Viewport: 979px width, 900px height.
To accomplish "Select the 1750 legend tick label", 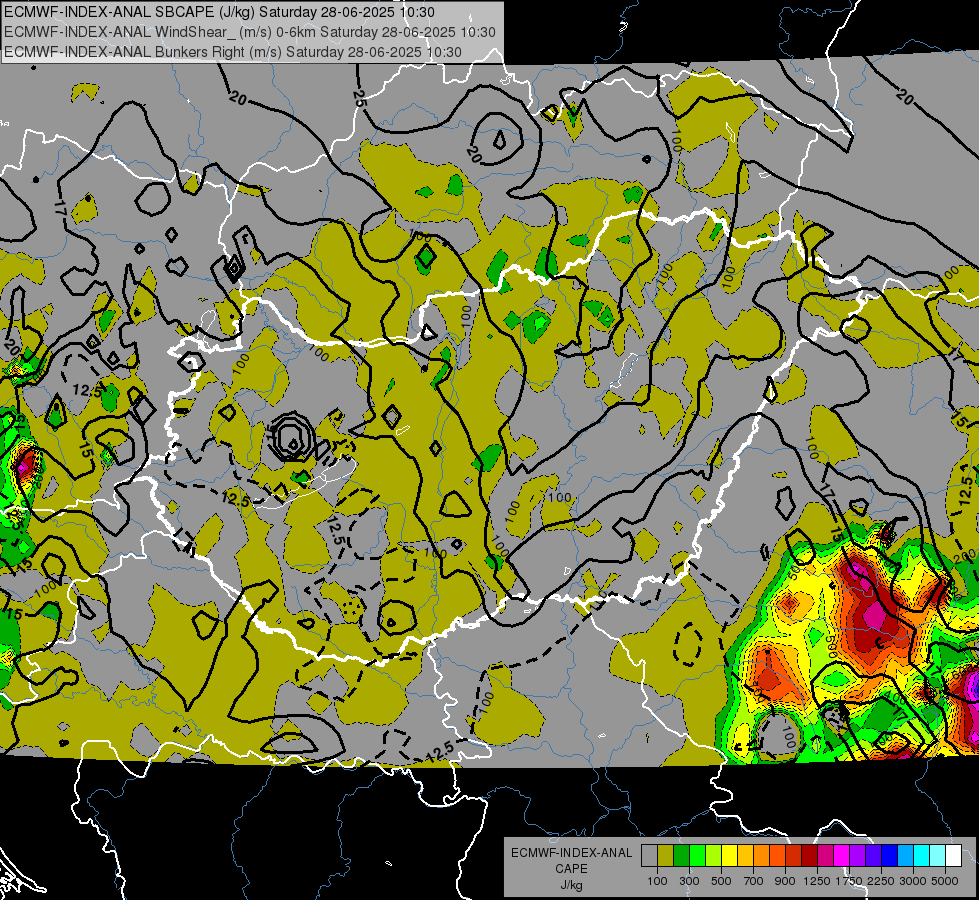I will coord(849,881).
